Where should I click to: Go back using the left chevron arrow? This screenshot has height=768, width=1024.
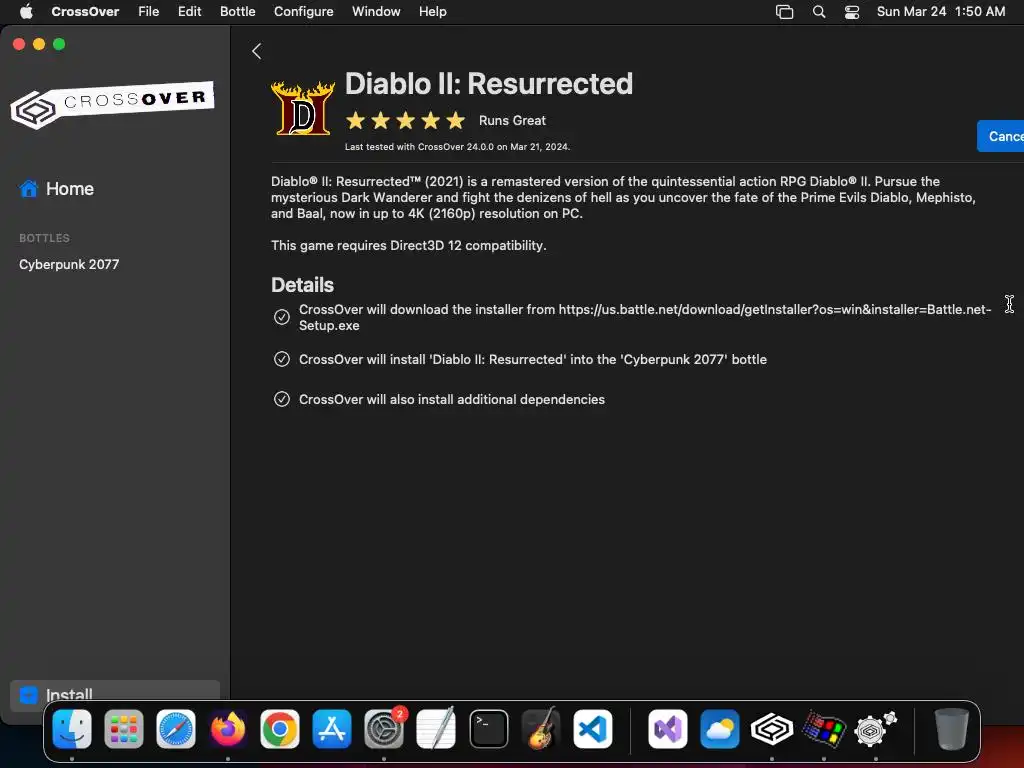coord(257,52)
